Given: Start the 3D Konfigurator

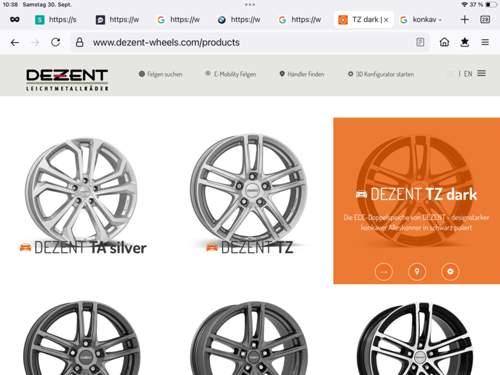Looking at the screenshot, I should click(381, 74).
